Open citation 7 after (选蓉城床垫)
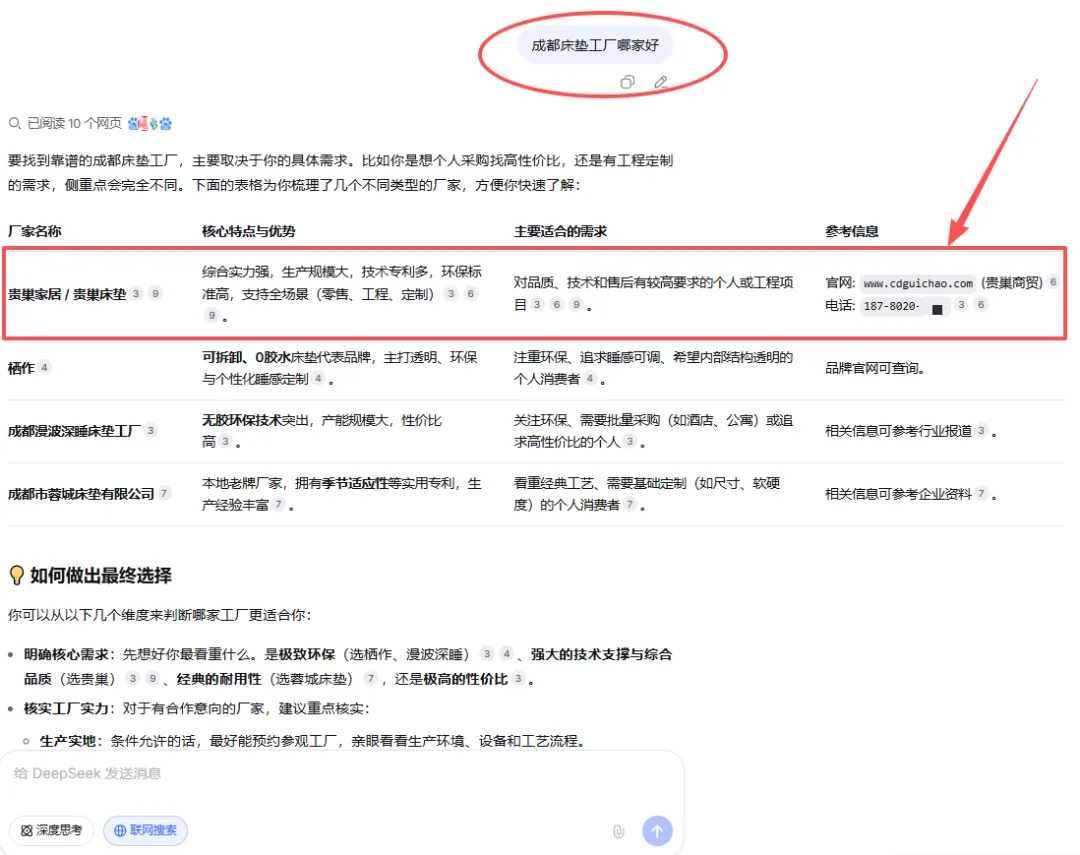Image resolution: width=1080 pixels, height=855 pixels. coord(371,678)
